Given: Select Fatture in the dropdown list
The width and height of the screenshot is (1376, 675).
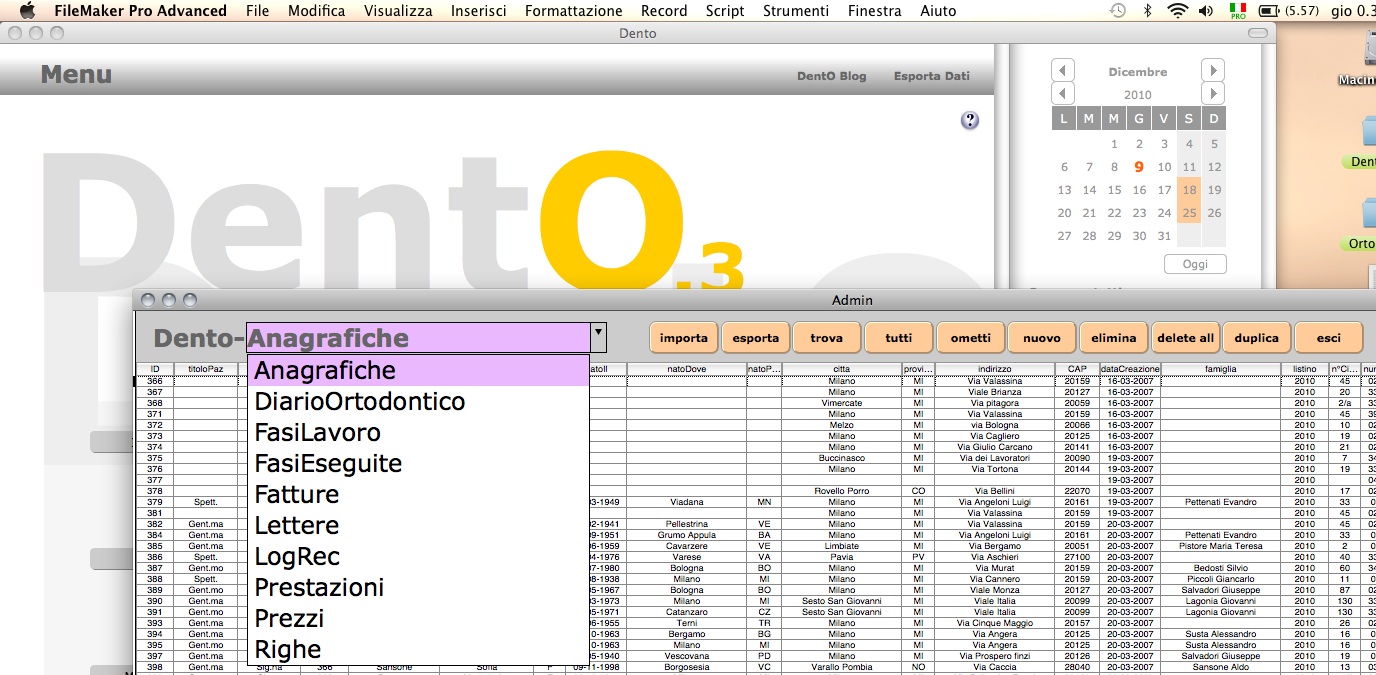Looking at the screenshot, I should tap(418, 494).
